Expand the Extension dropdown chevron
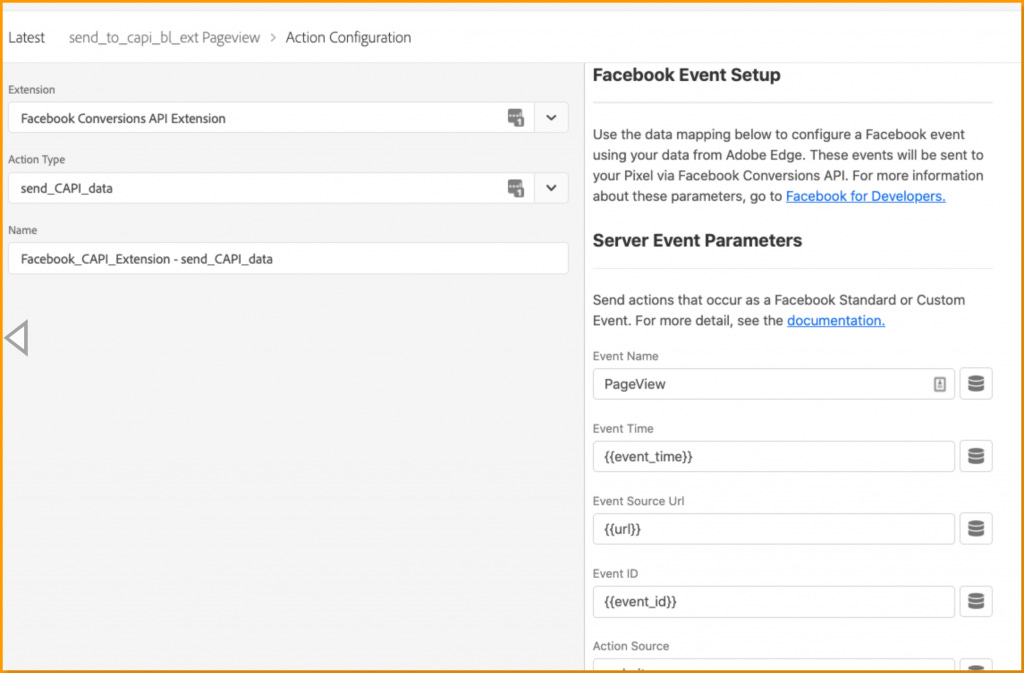This screenshot has width=1024, height=673. pos(551,117)
